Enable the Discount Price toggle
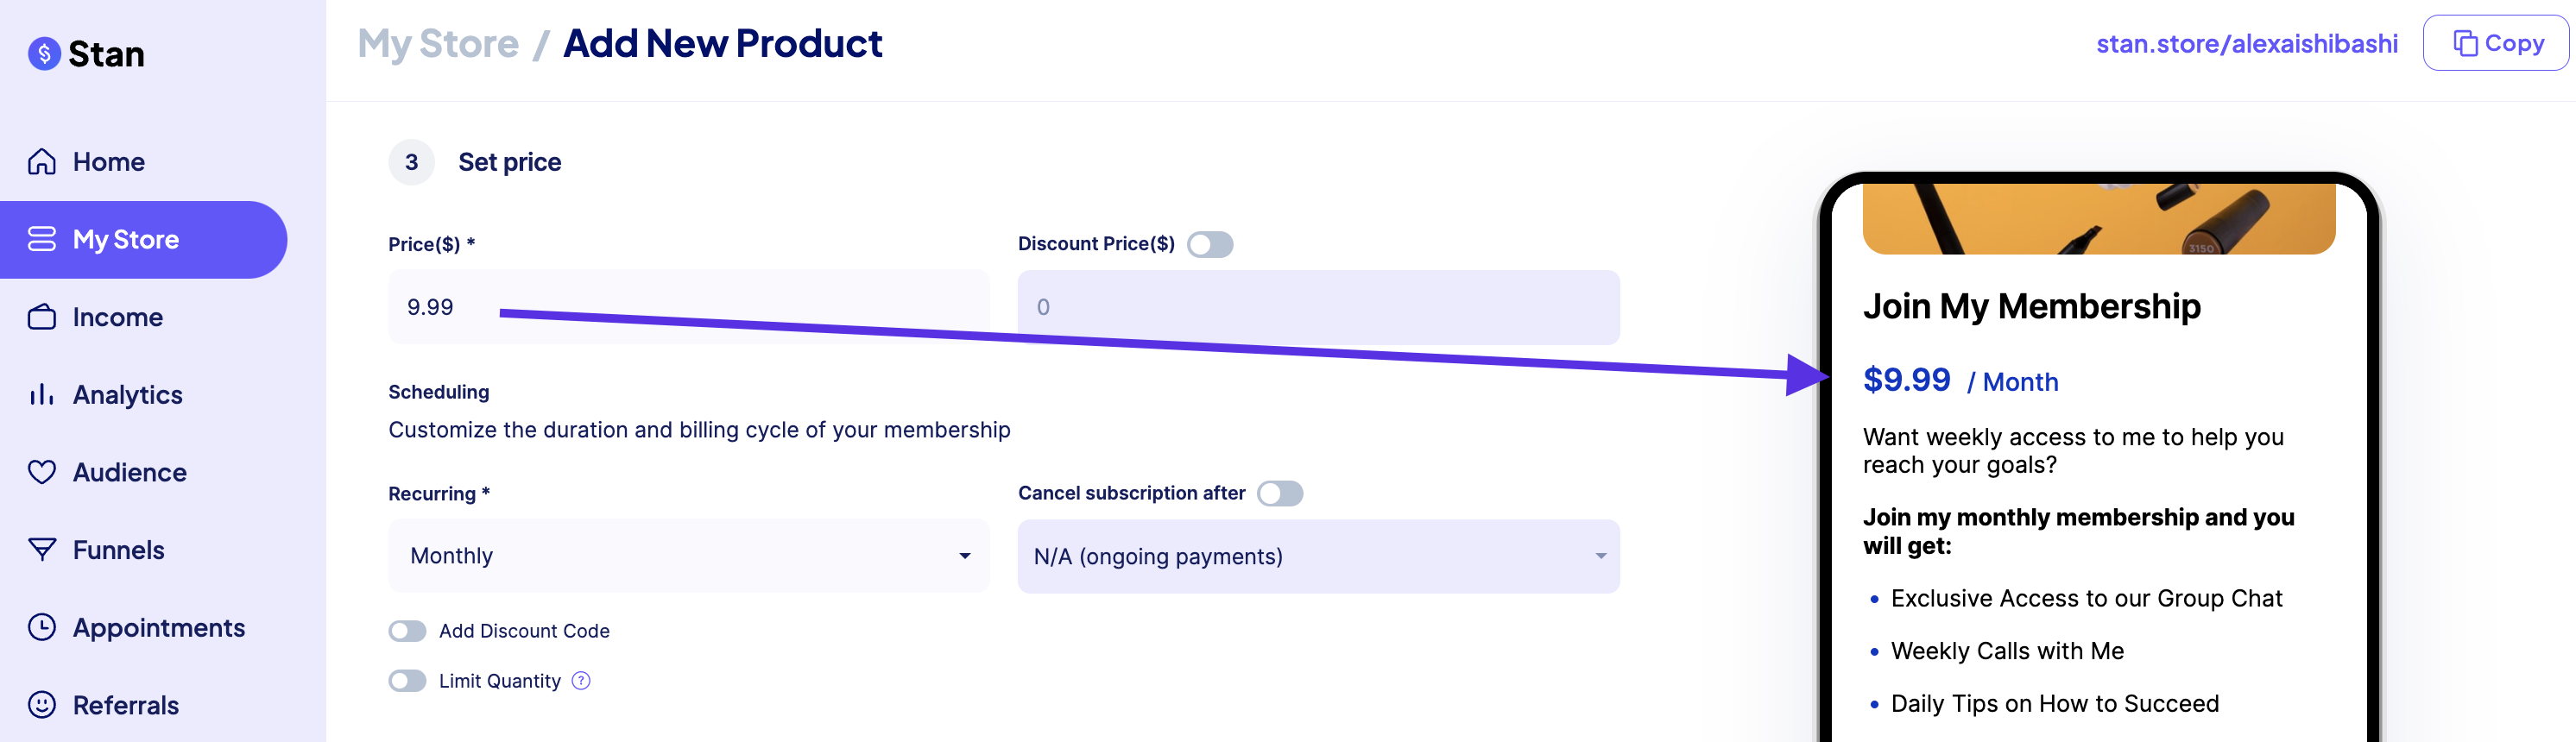 point(1210,243)
